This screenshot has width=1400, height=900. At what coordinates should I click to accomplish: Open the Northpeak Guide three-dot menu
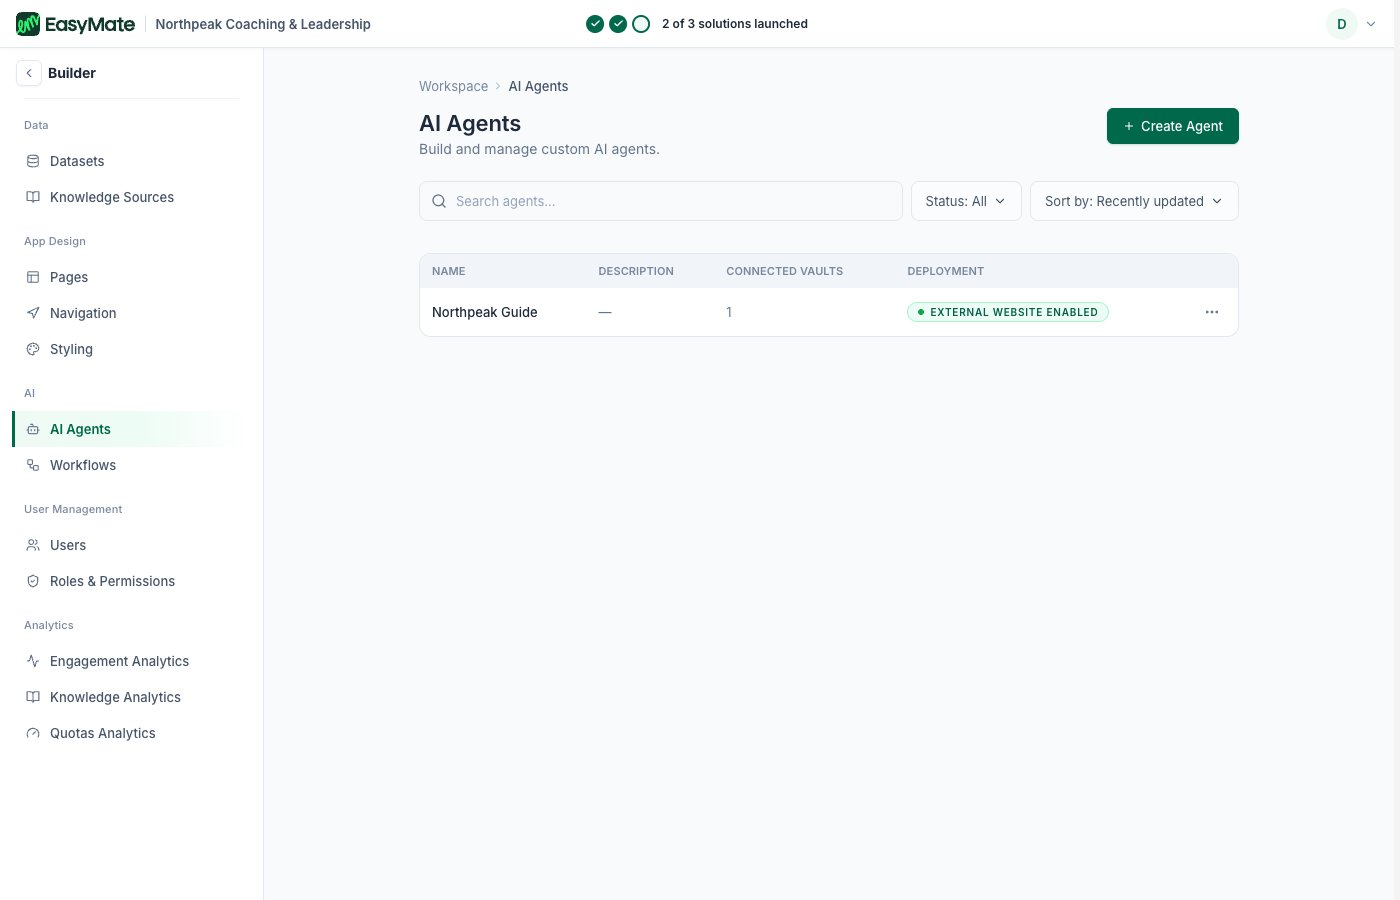[1212, 312]
